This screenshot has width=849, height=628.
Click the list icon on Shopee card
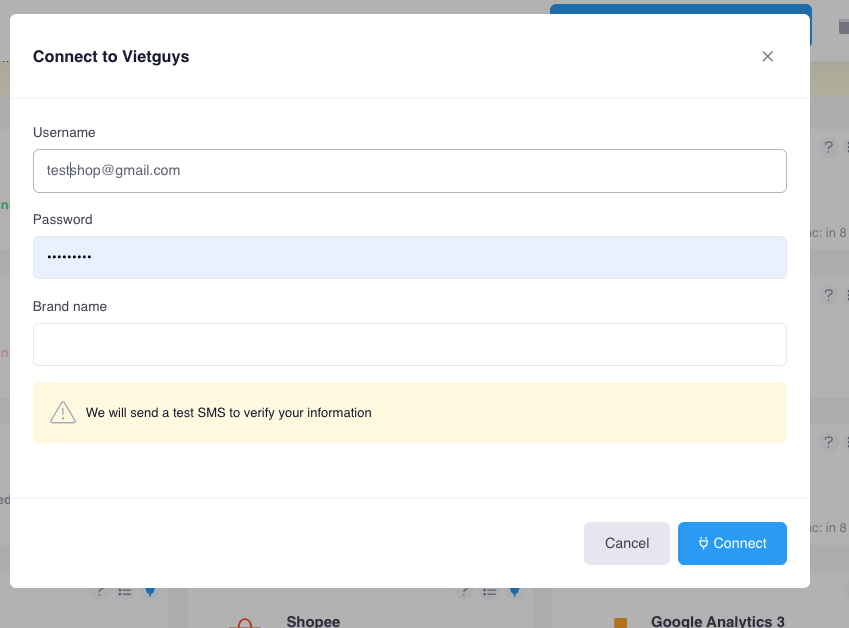coord(488,592)
